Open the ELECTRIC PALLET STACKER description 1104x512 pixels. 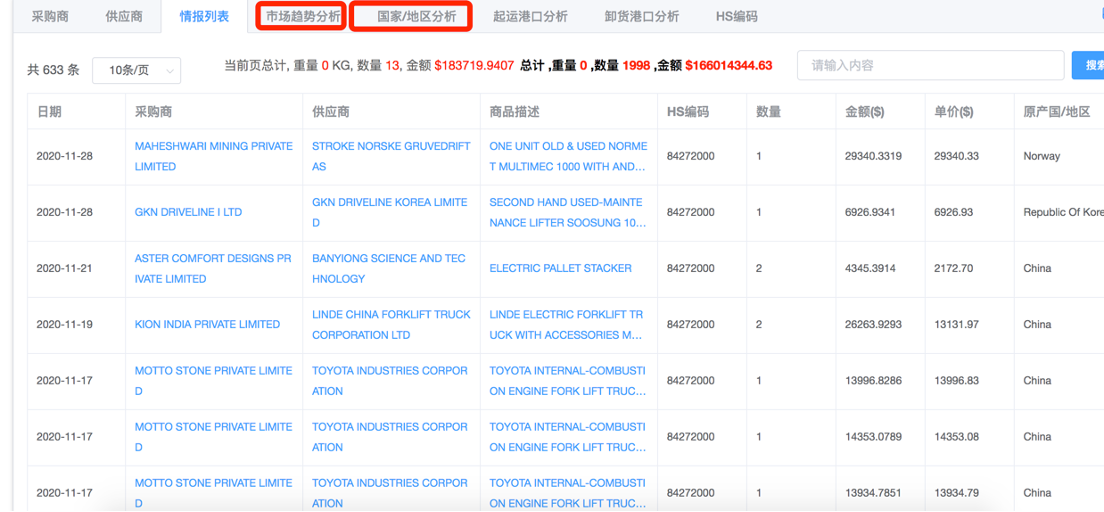tap(560, 268)
